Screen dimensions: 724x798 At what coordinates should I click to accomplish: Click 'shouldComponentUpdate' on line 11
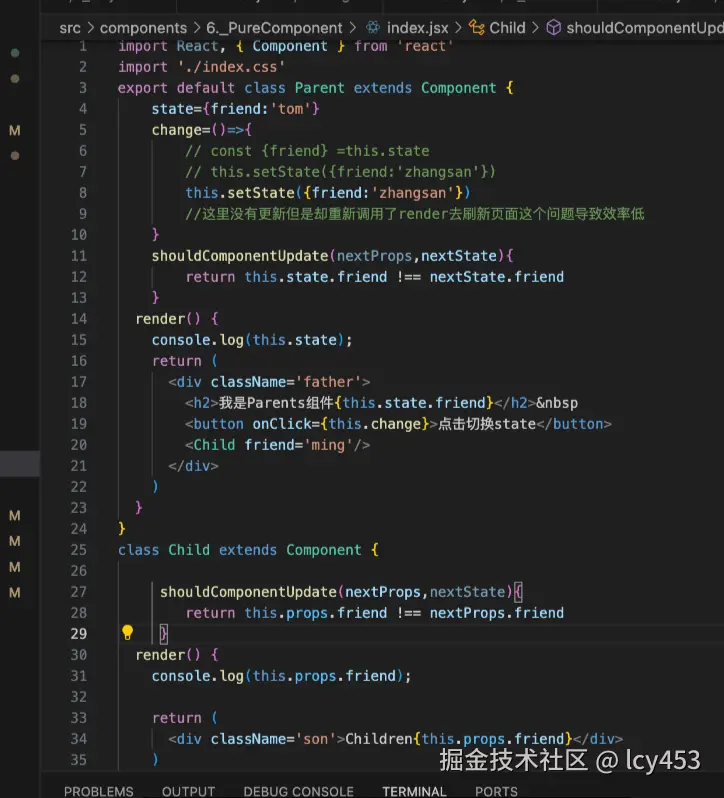click(x=240, y=255)
